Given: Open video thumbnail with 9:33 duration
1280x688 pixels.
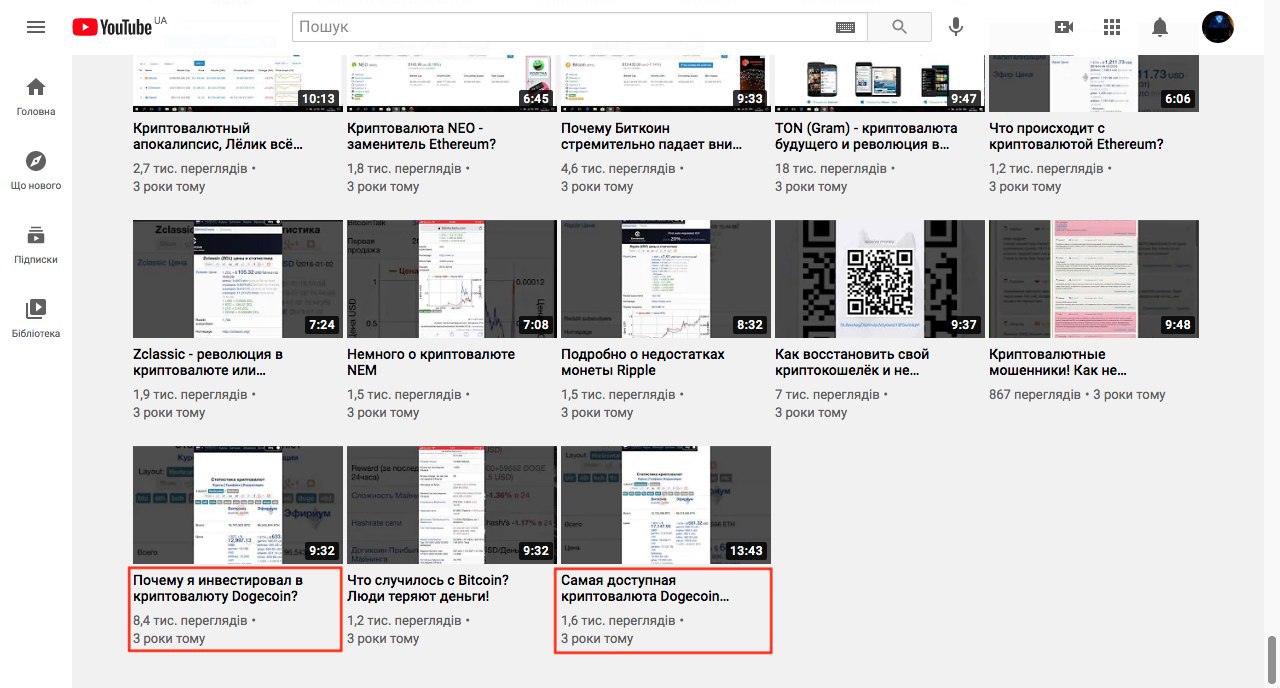Looking at the screenshot, I should (x=666, y=82).
